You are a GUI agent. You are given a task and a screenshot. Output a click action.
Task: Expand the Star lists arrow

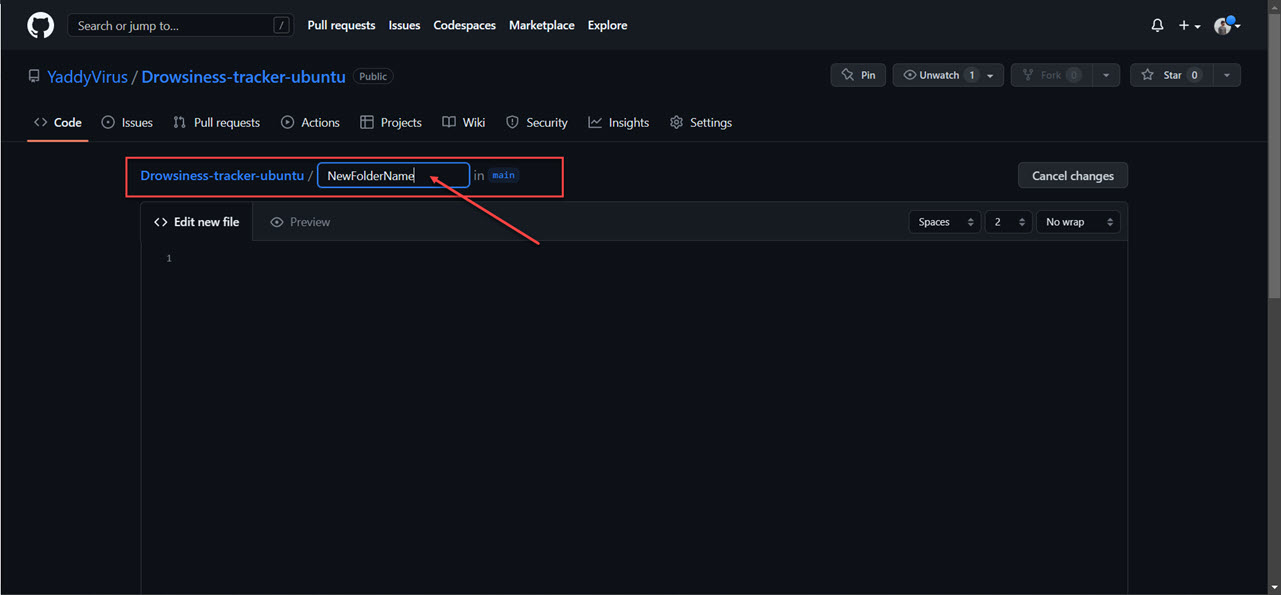coord(1227,75)
